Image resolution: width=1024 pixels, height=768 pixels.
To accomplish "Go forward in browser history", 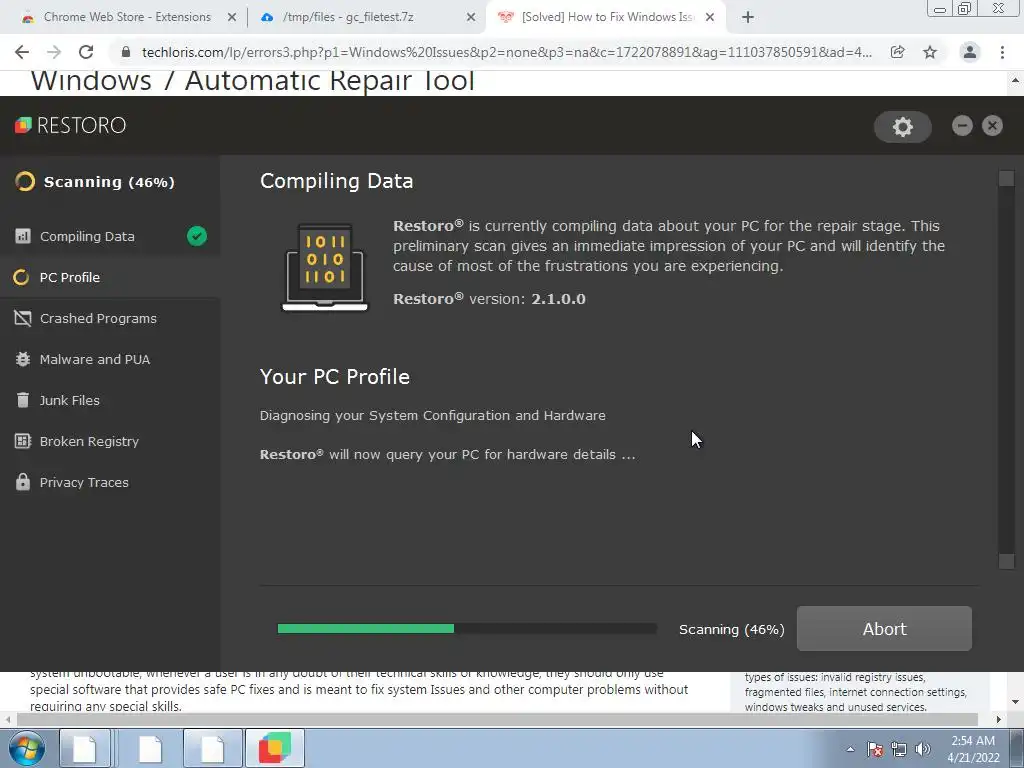I will [x=54, y=52].
